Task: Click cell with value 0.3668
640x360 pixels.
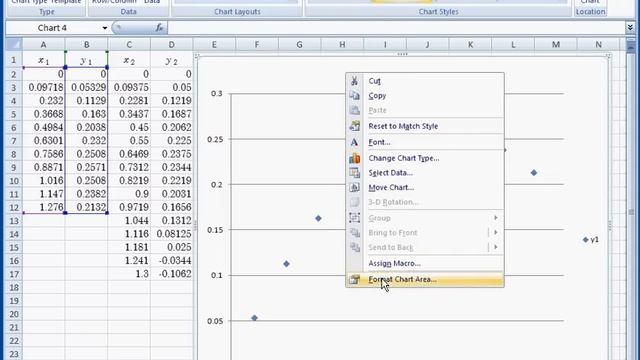Action: coord(43,114)
